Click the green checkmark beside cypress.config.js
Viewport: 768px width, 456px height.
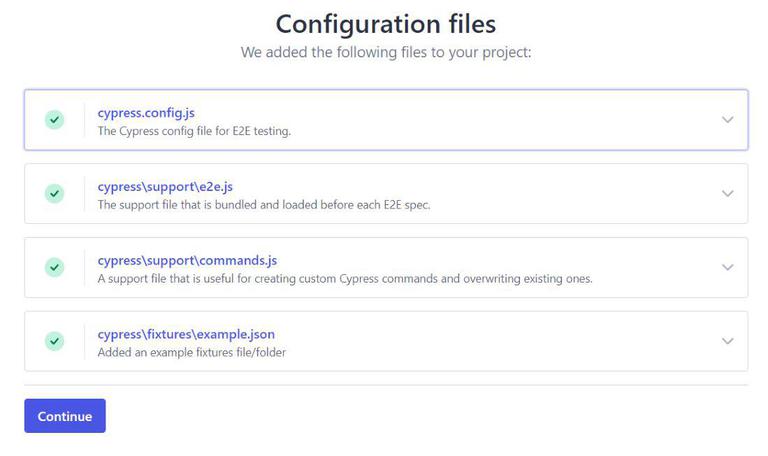[54, 120]
